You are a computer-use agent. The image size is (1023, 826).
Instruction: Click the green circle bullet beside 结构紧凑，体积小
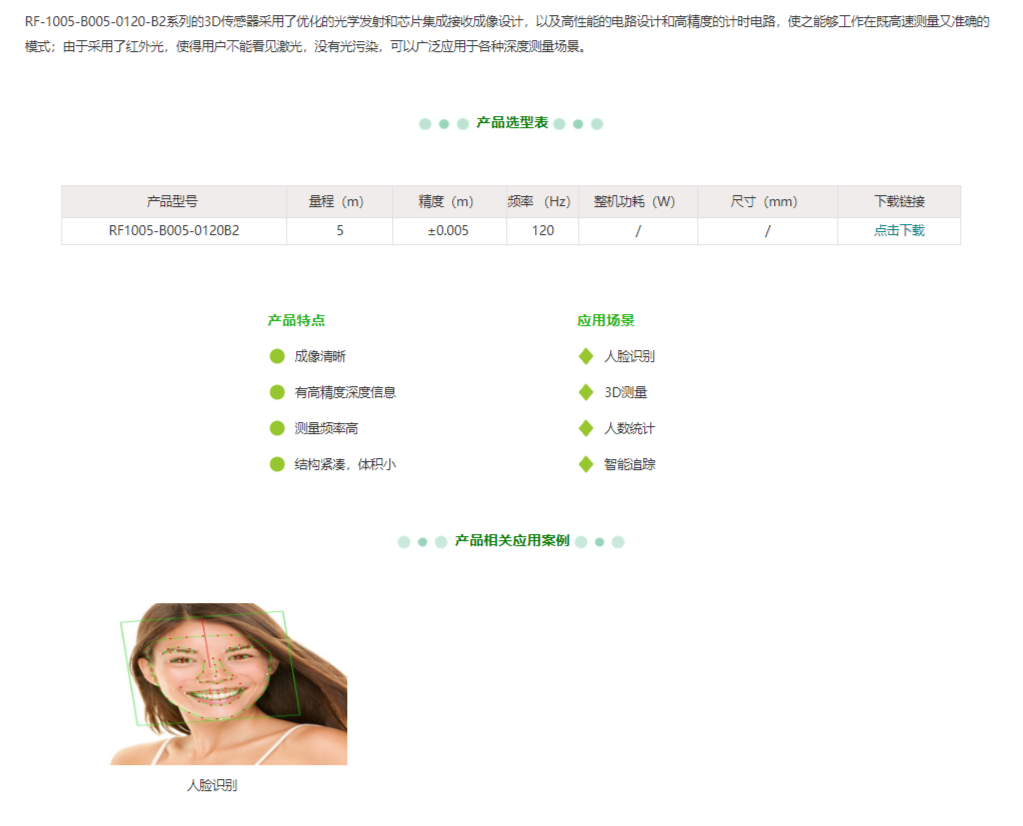coord(277,464)
